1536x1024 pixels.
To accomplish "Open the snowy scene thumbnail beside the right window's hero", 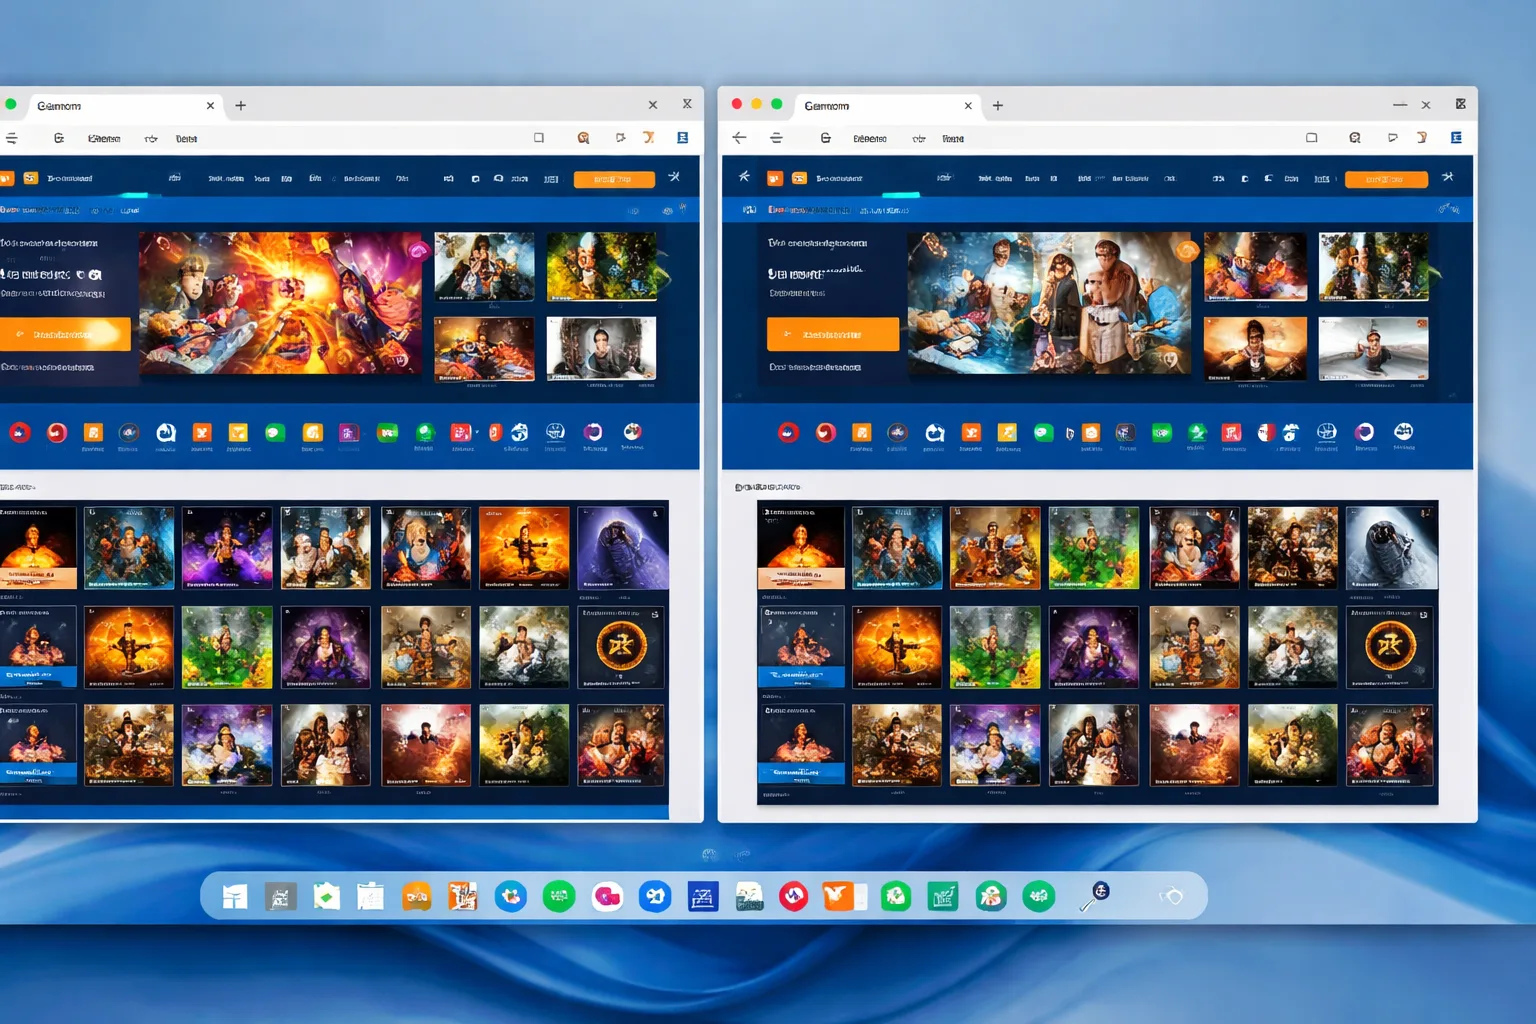I will coord(1373,349).
